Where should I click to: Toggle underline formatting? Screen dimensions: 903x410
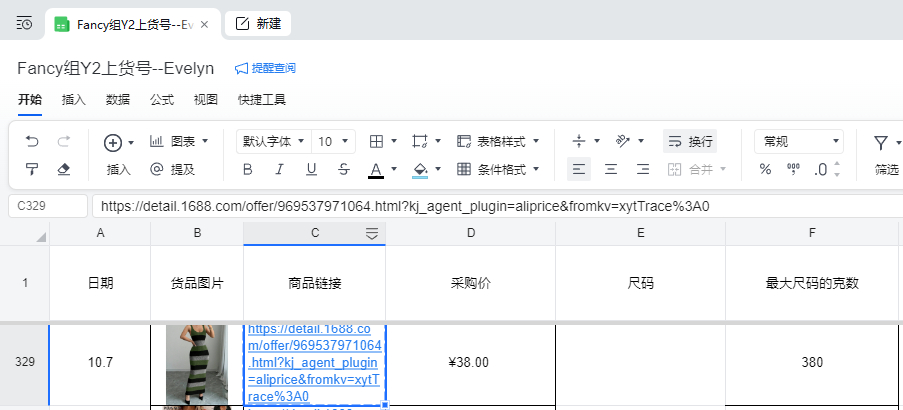click(311, 169)
